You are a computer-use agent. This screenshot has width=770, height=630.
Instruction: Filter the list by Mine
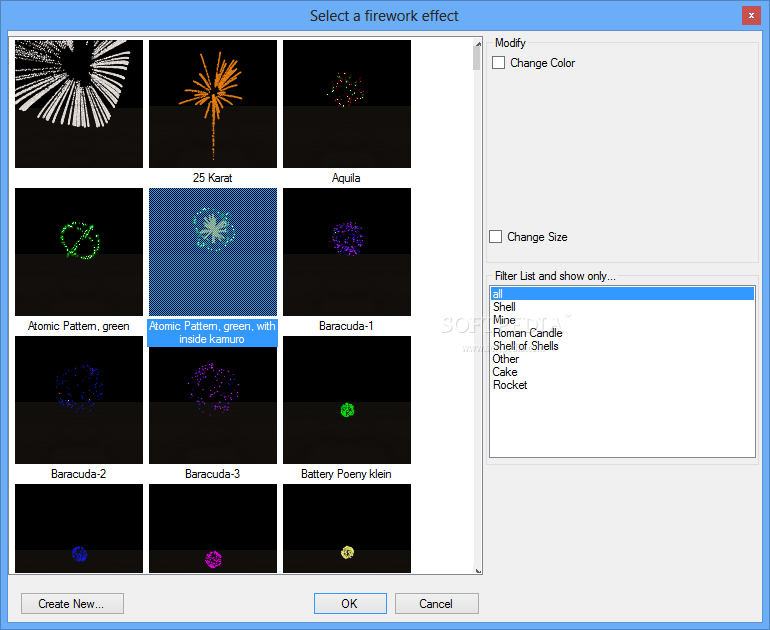pyautogui.click(x=622, y=320)
